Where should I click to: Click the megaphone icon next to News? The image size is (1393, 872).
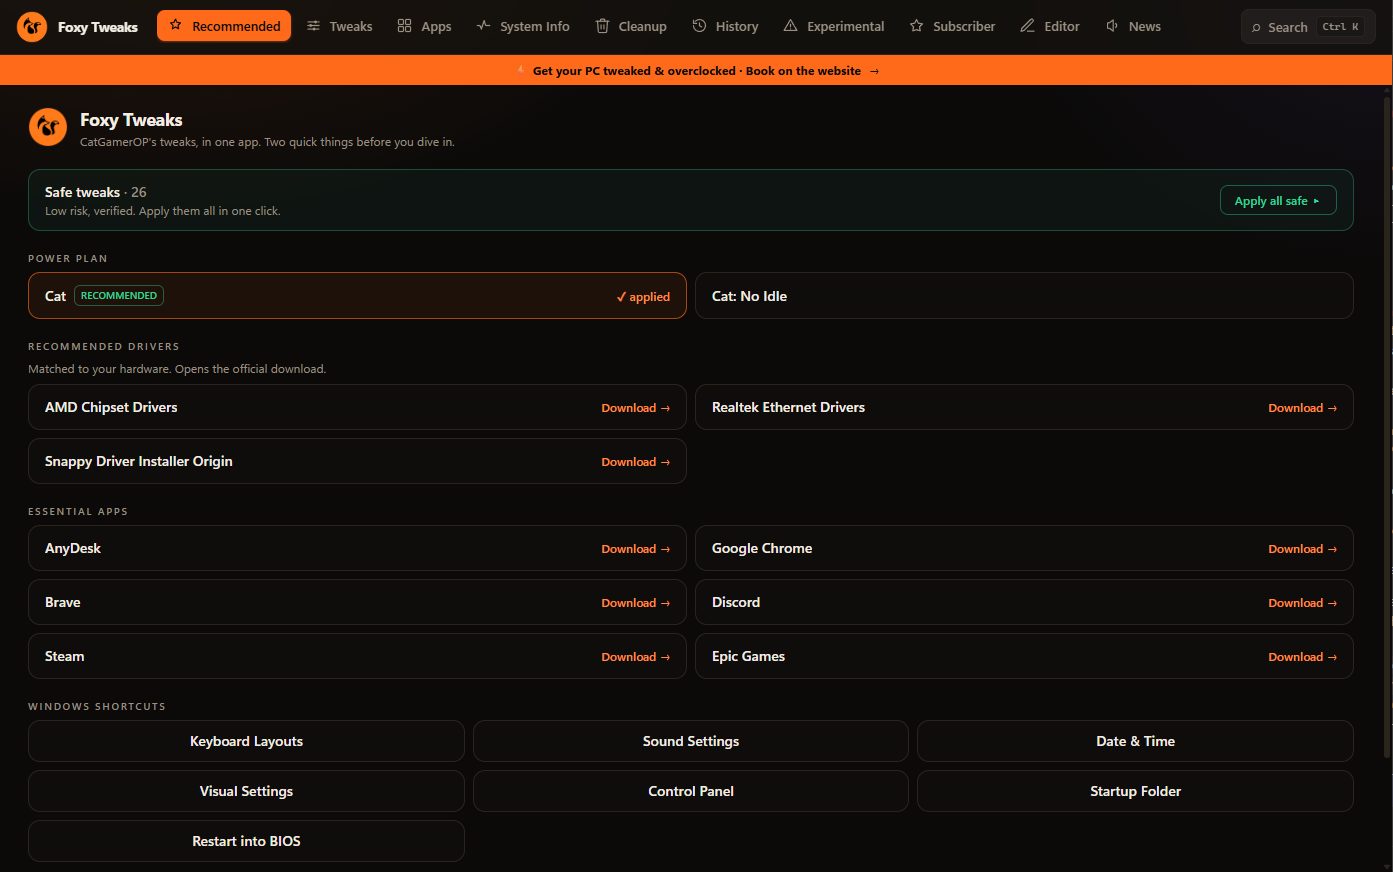click(1112, 25)
